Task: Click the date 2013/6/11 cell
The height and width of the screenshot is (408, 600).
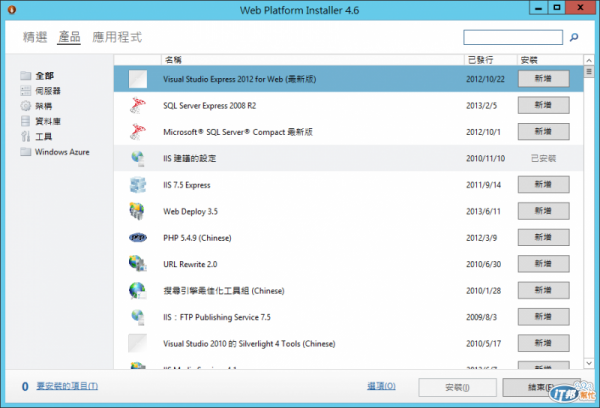Action: pyautogui.click(x=483, y=211)
